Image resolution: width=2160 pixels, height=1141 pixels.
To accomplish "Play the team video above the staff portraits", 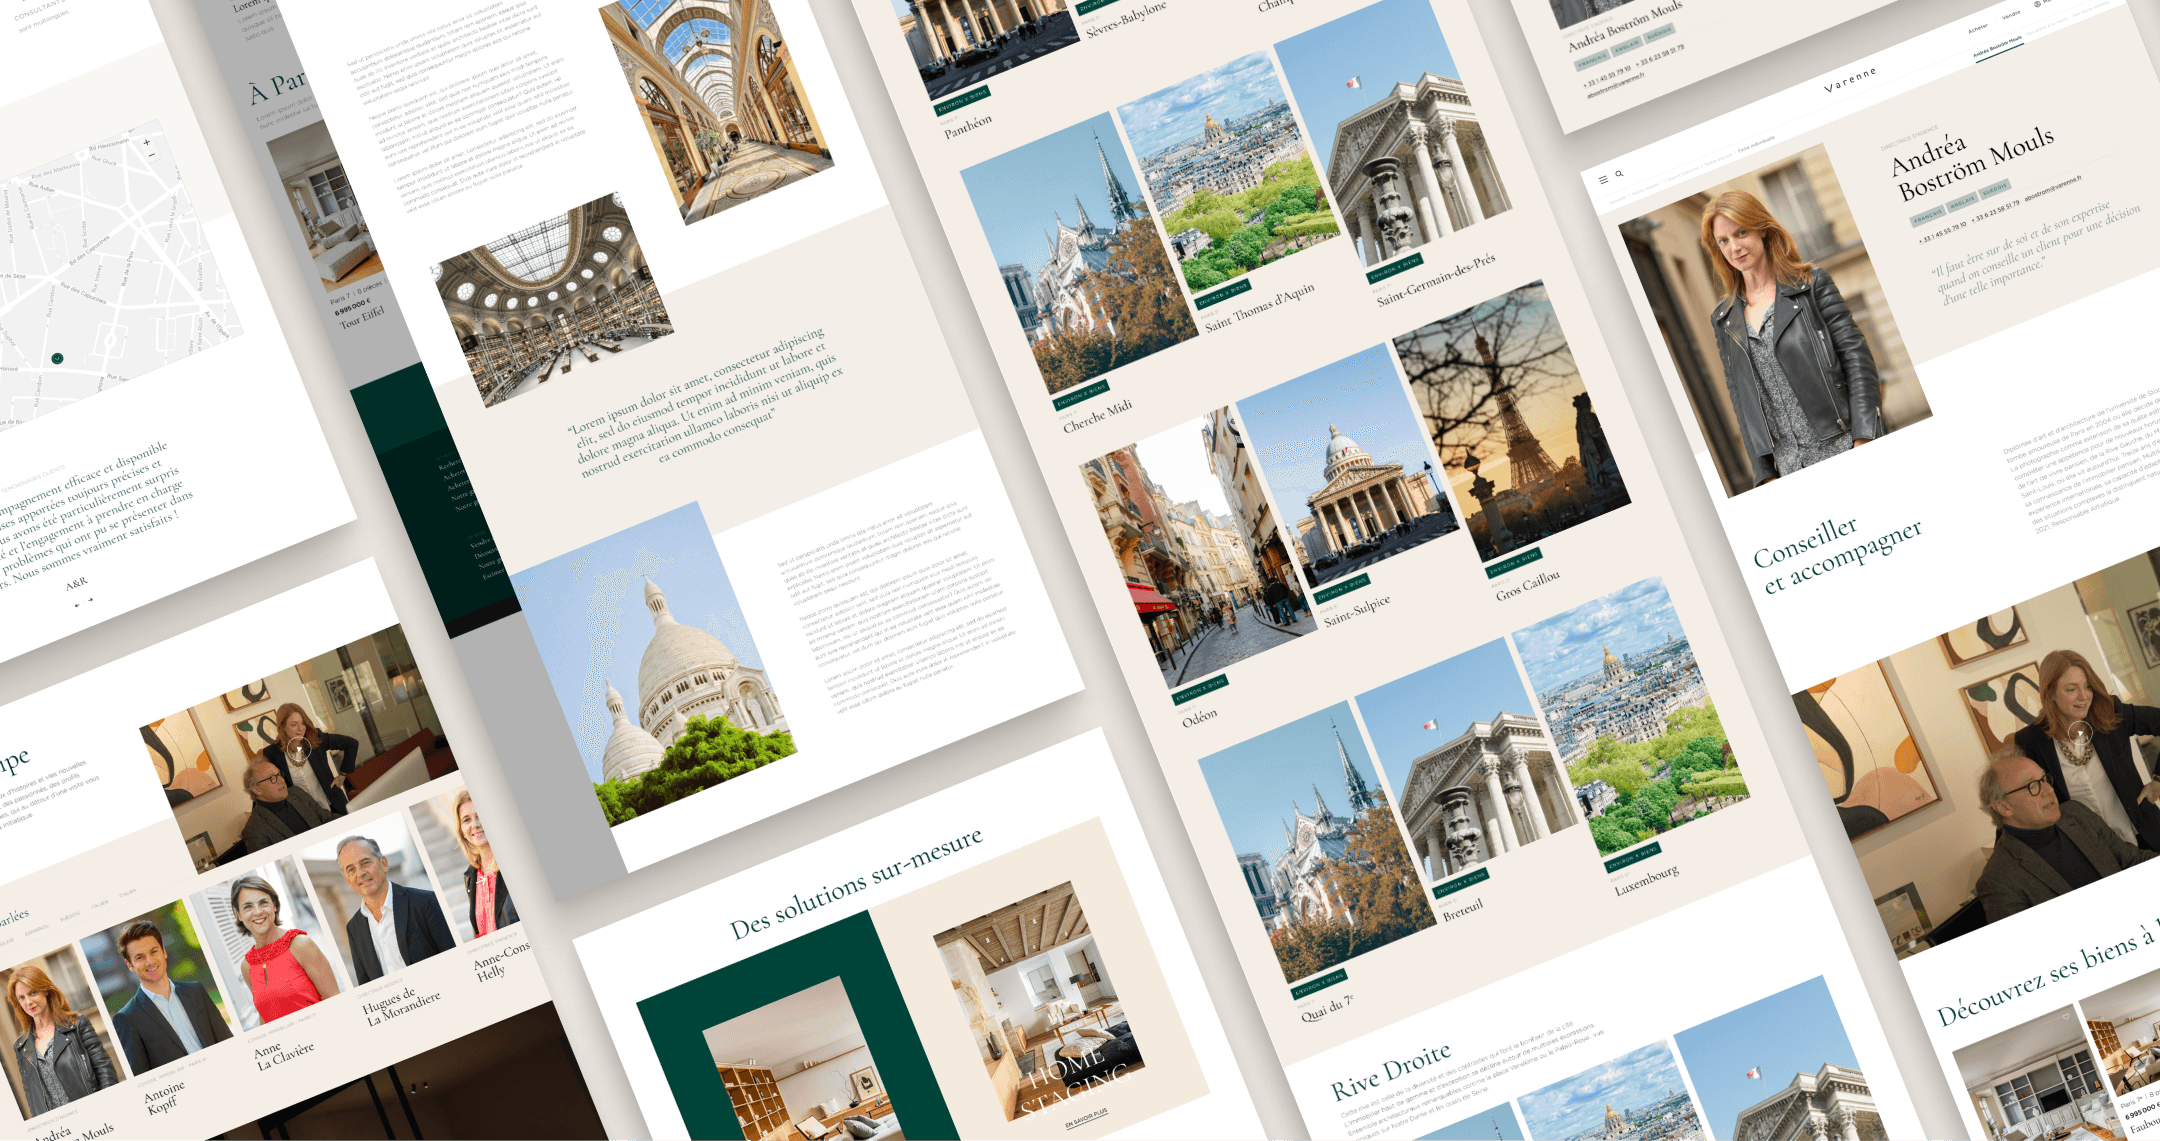I will pyautogui.click(x=298, y=747).
